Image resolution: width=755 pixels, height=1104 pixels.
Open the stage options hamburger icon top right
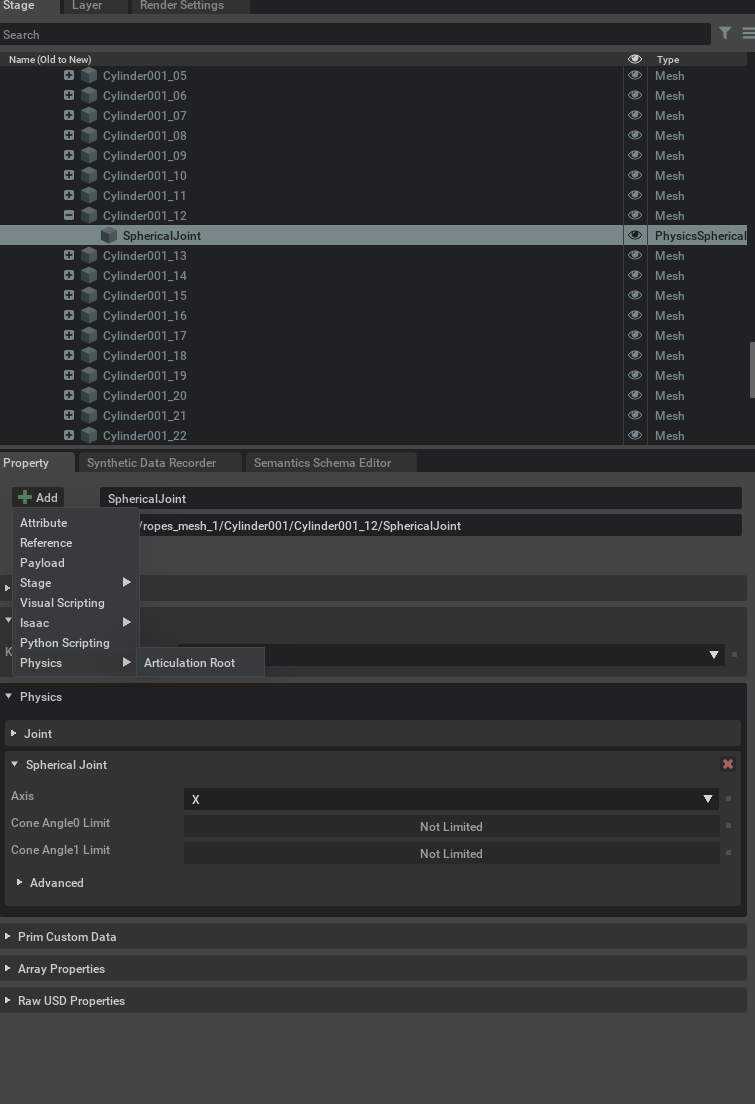(746, 33)
